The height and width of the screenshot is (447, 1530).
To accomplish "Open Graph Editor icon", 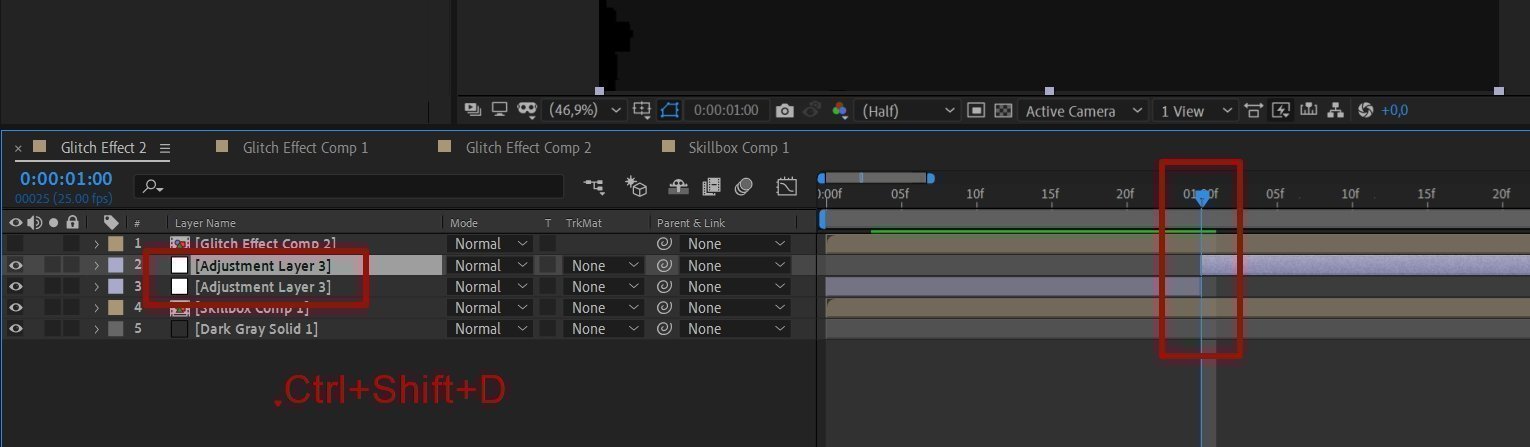I will (x=787, y=186).
